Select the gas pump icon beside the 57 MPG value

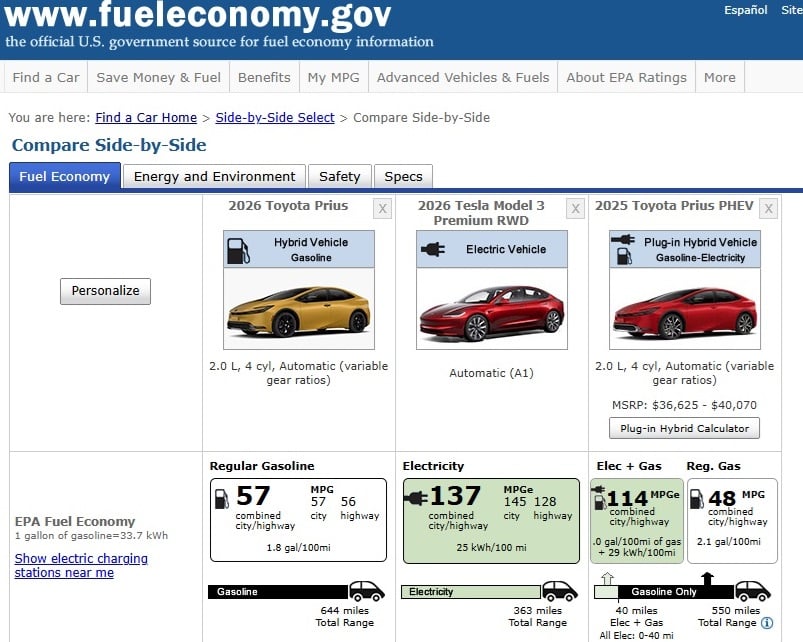pyautogui.click(x=219, y=498)
